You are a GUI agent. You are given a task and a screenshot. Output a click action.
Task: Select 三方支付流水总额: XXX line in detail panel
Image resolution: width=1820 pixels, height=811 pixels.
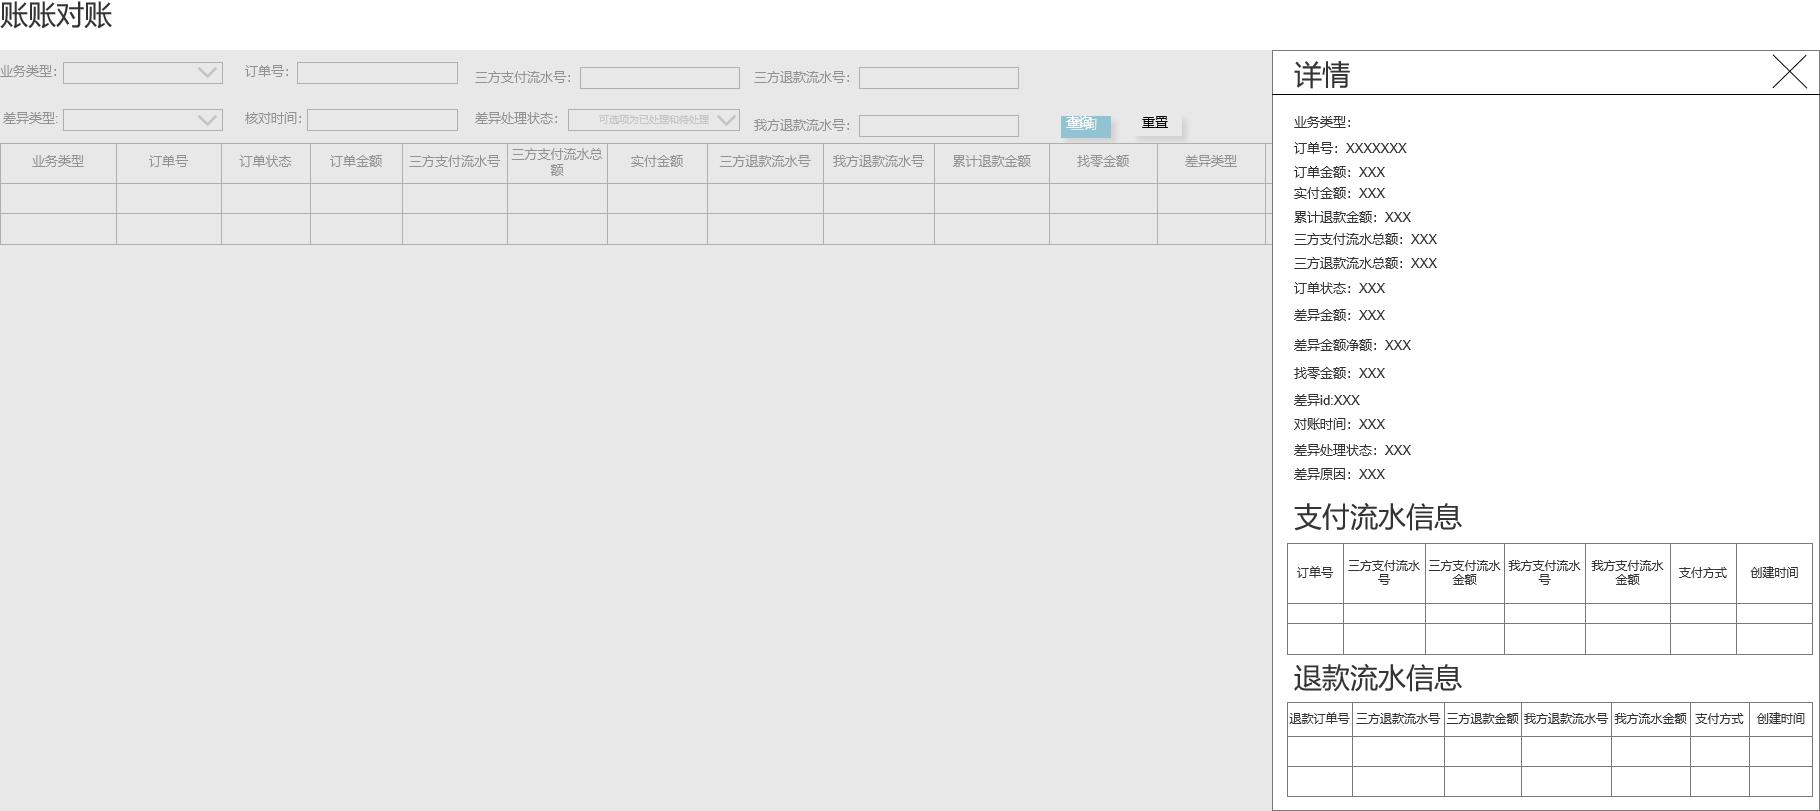[1365, 239]
